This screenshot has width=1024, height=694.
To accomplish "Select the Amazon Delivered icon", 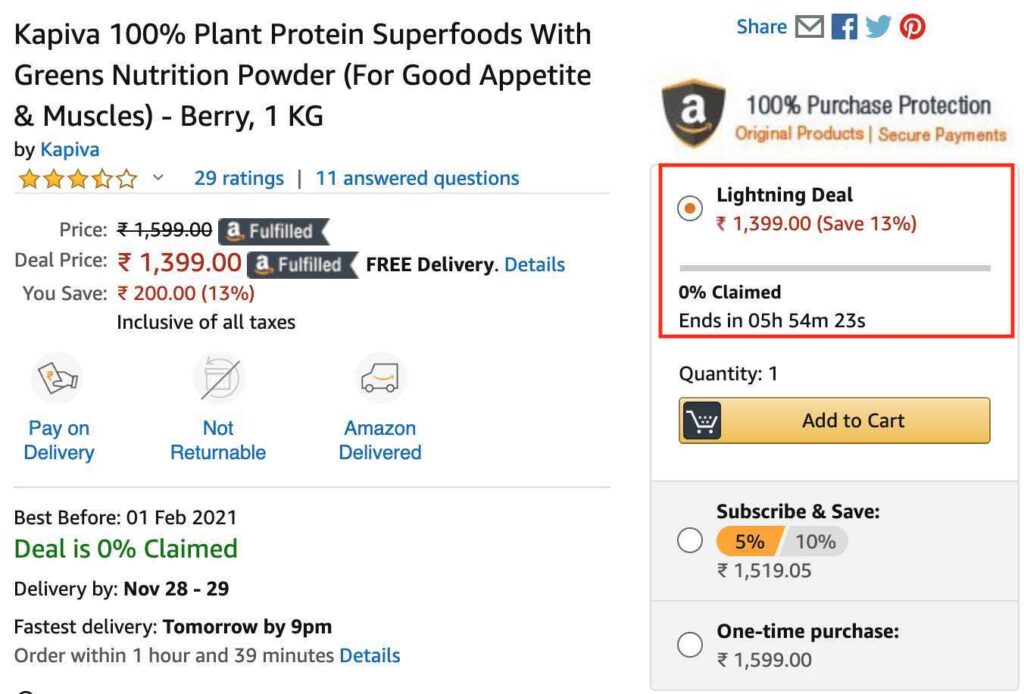I will pyautogui.click(x=380, y=378).
